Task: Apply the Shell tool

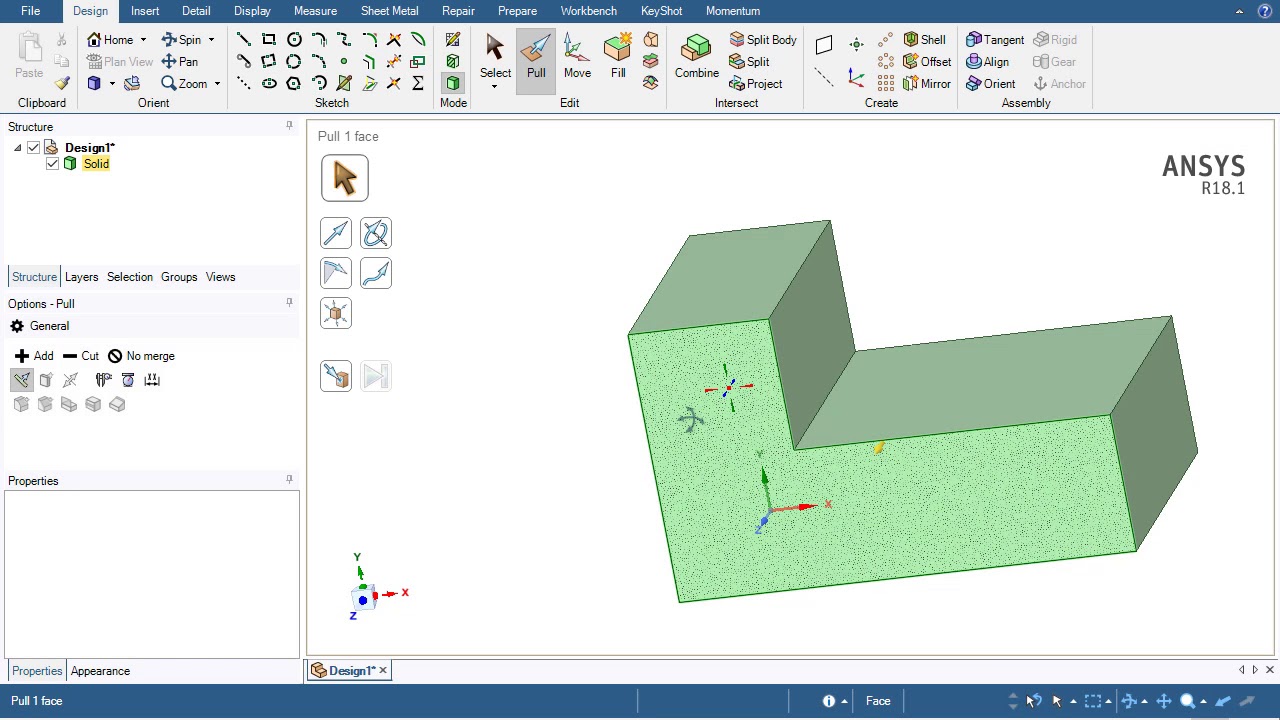Action: tap(924, 40)
